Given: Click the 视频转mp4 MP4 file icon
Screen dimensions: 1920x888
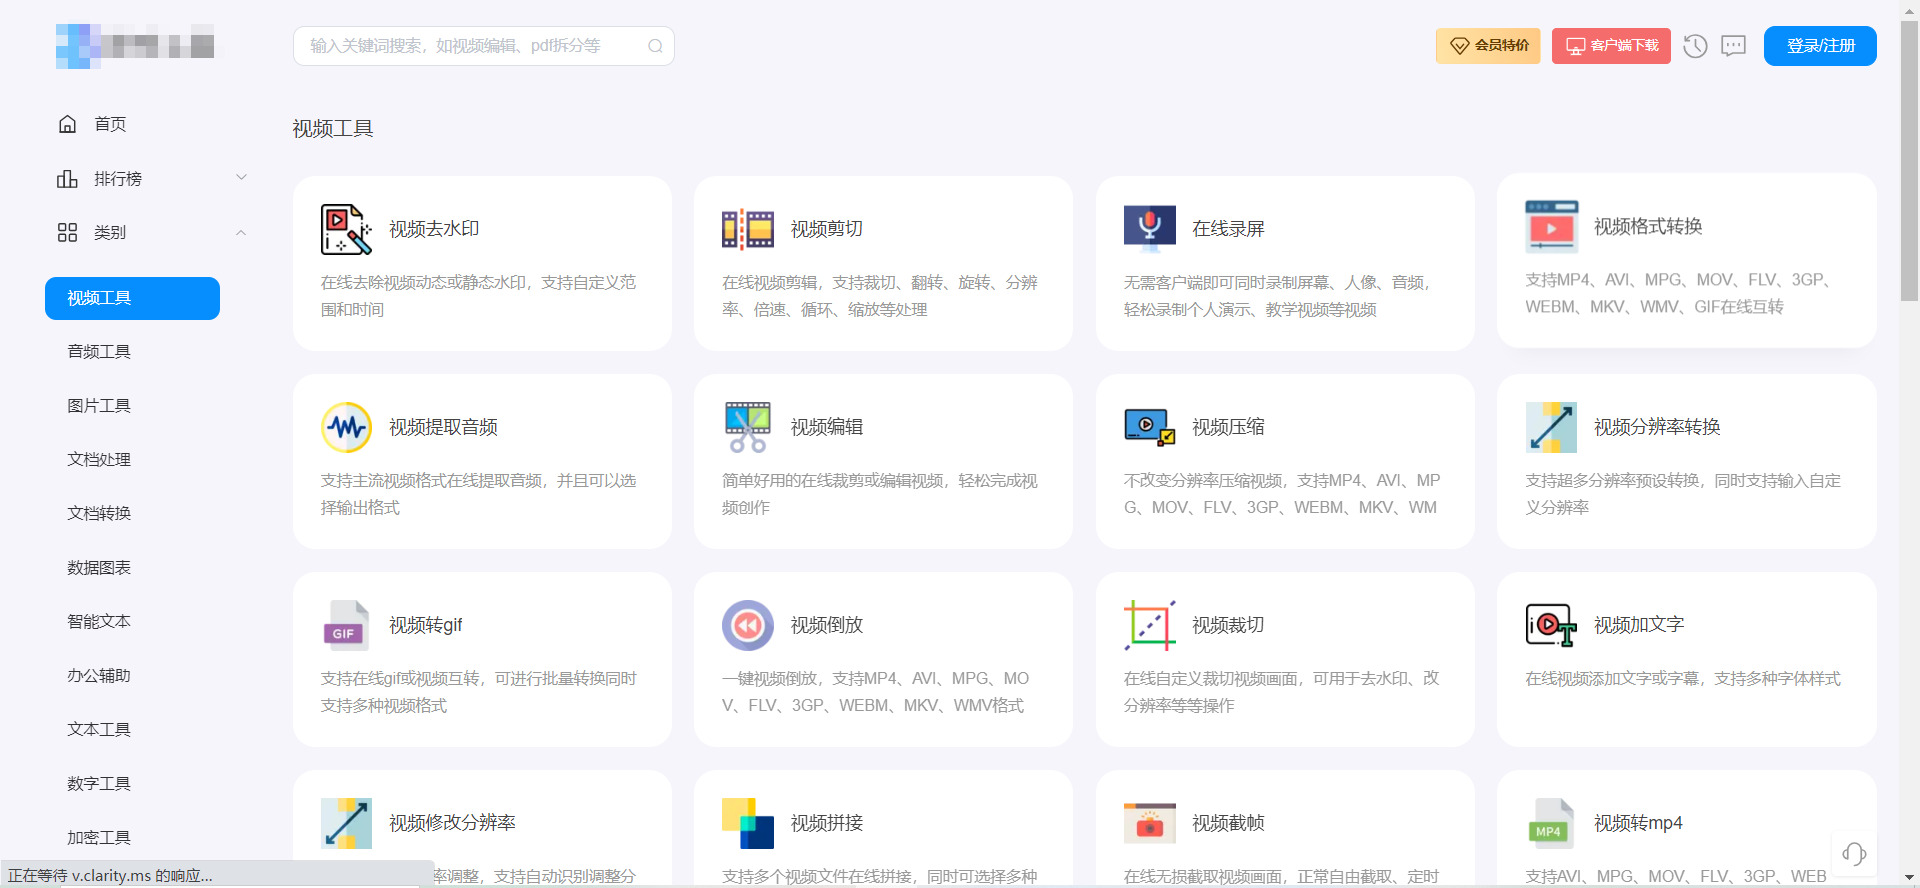Looking at the screenshot, I should click(1551, 823).
